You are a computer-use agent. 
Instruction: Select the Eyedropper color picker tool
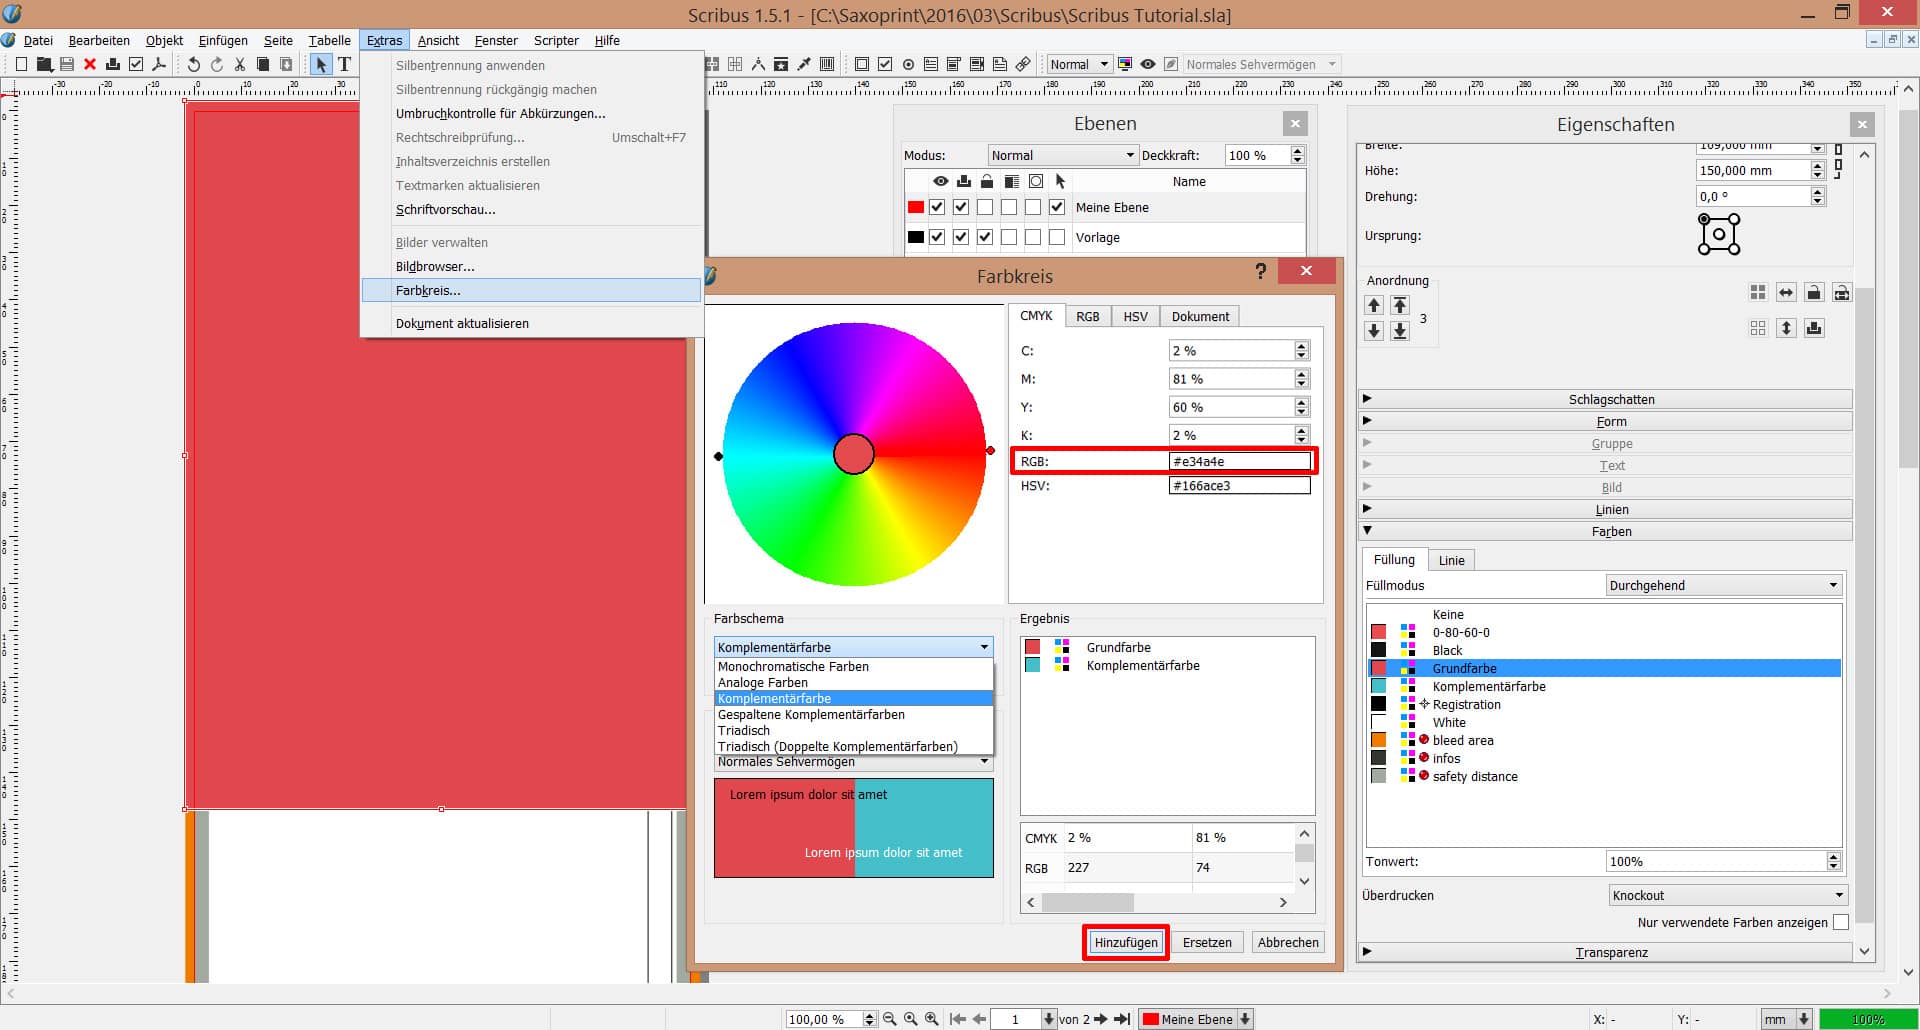tap(804, 64)
